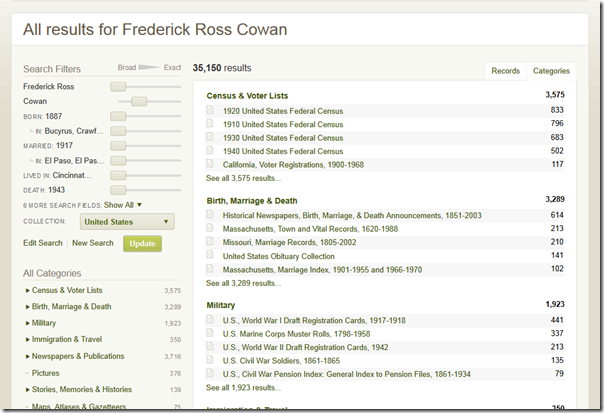Open 1910 United States Federal Census link

pos(283,124)
